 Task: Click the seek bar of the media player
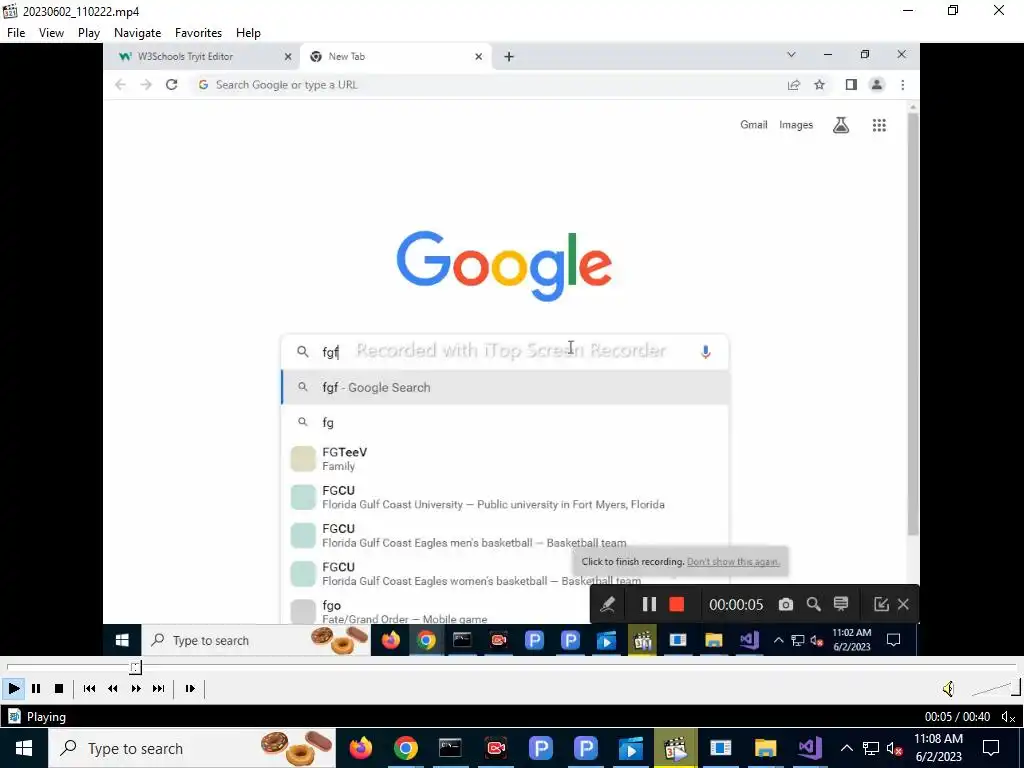click(x=511, y=667)
